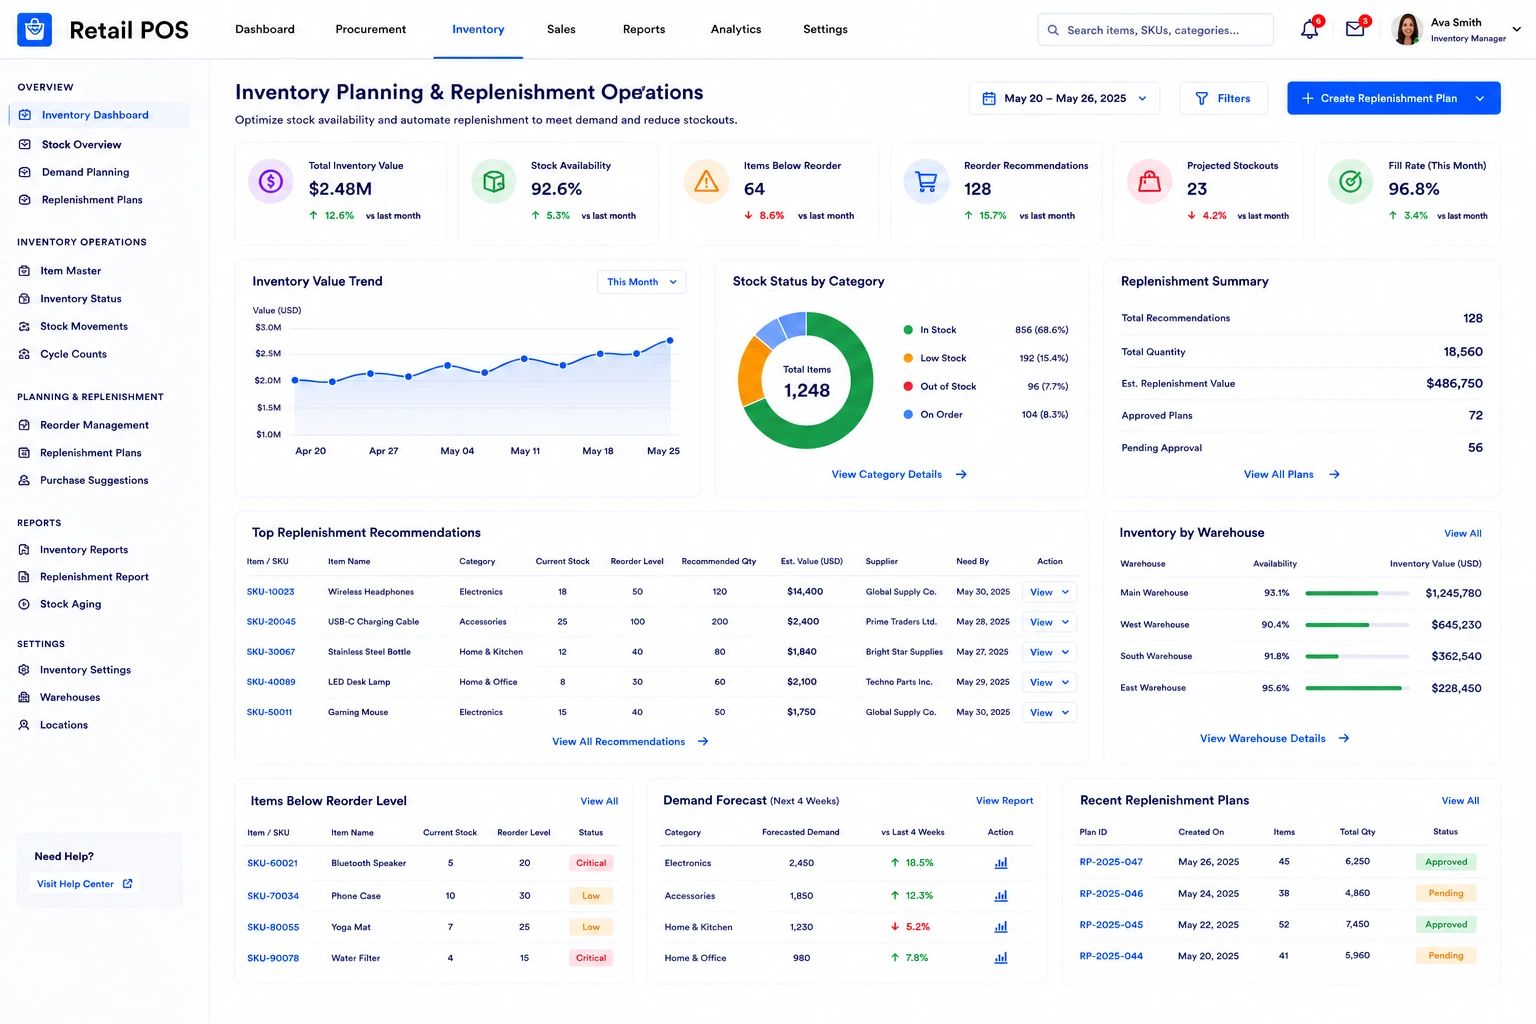Click View All in Inventory by Warehouse

[x=1463, y=533]
